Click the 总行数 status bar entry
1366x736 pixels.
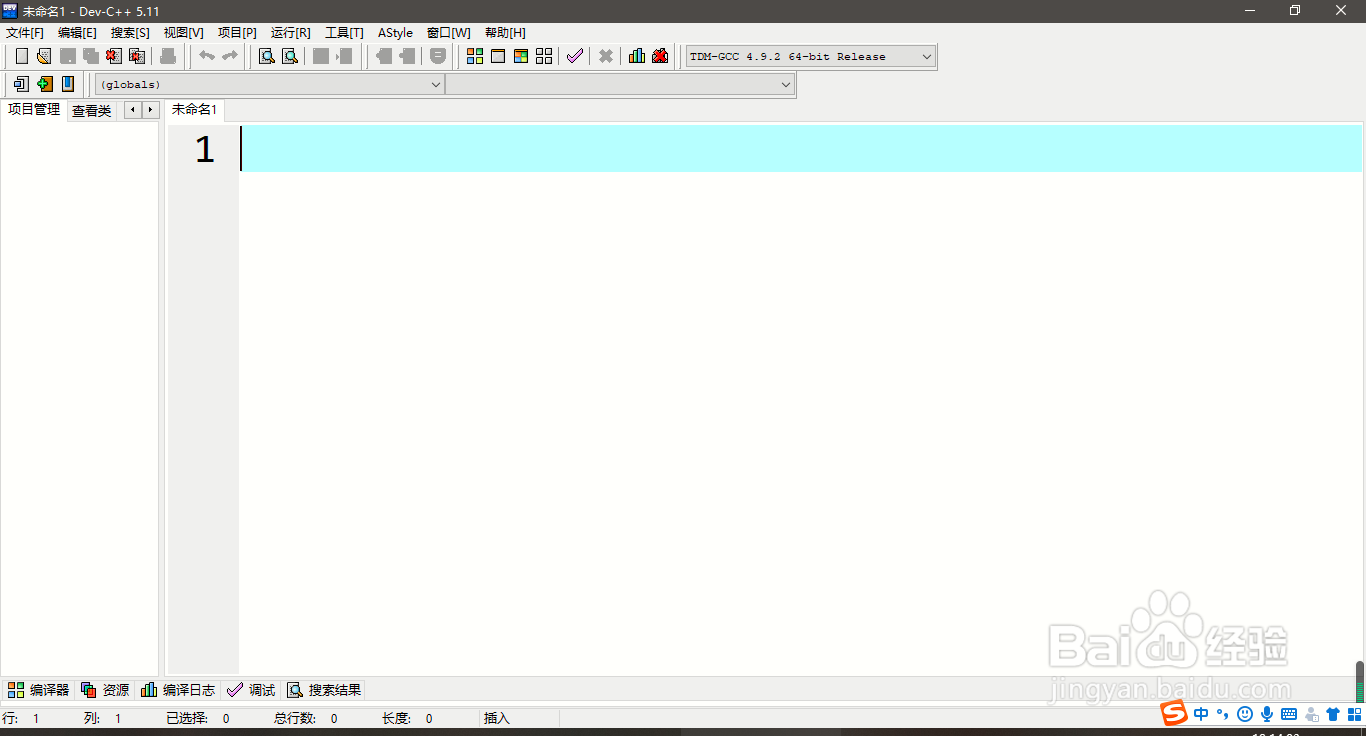point(305,718)
